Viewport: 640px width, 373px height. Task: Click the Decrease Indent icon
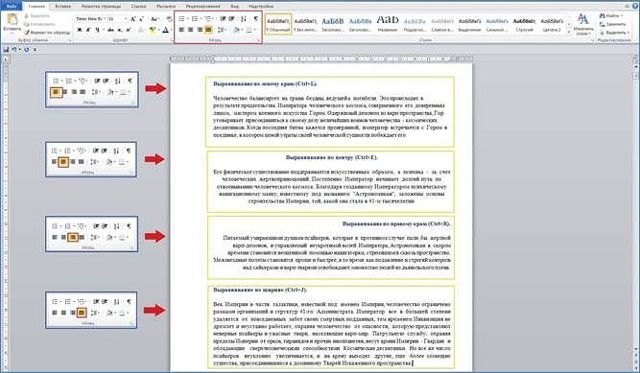click(x=223, y=19)
